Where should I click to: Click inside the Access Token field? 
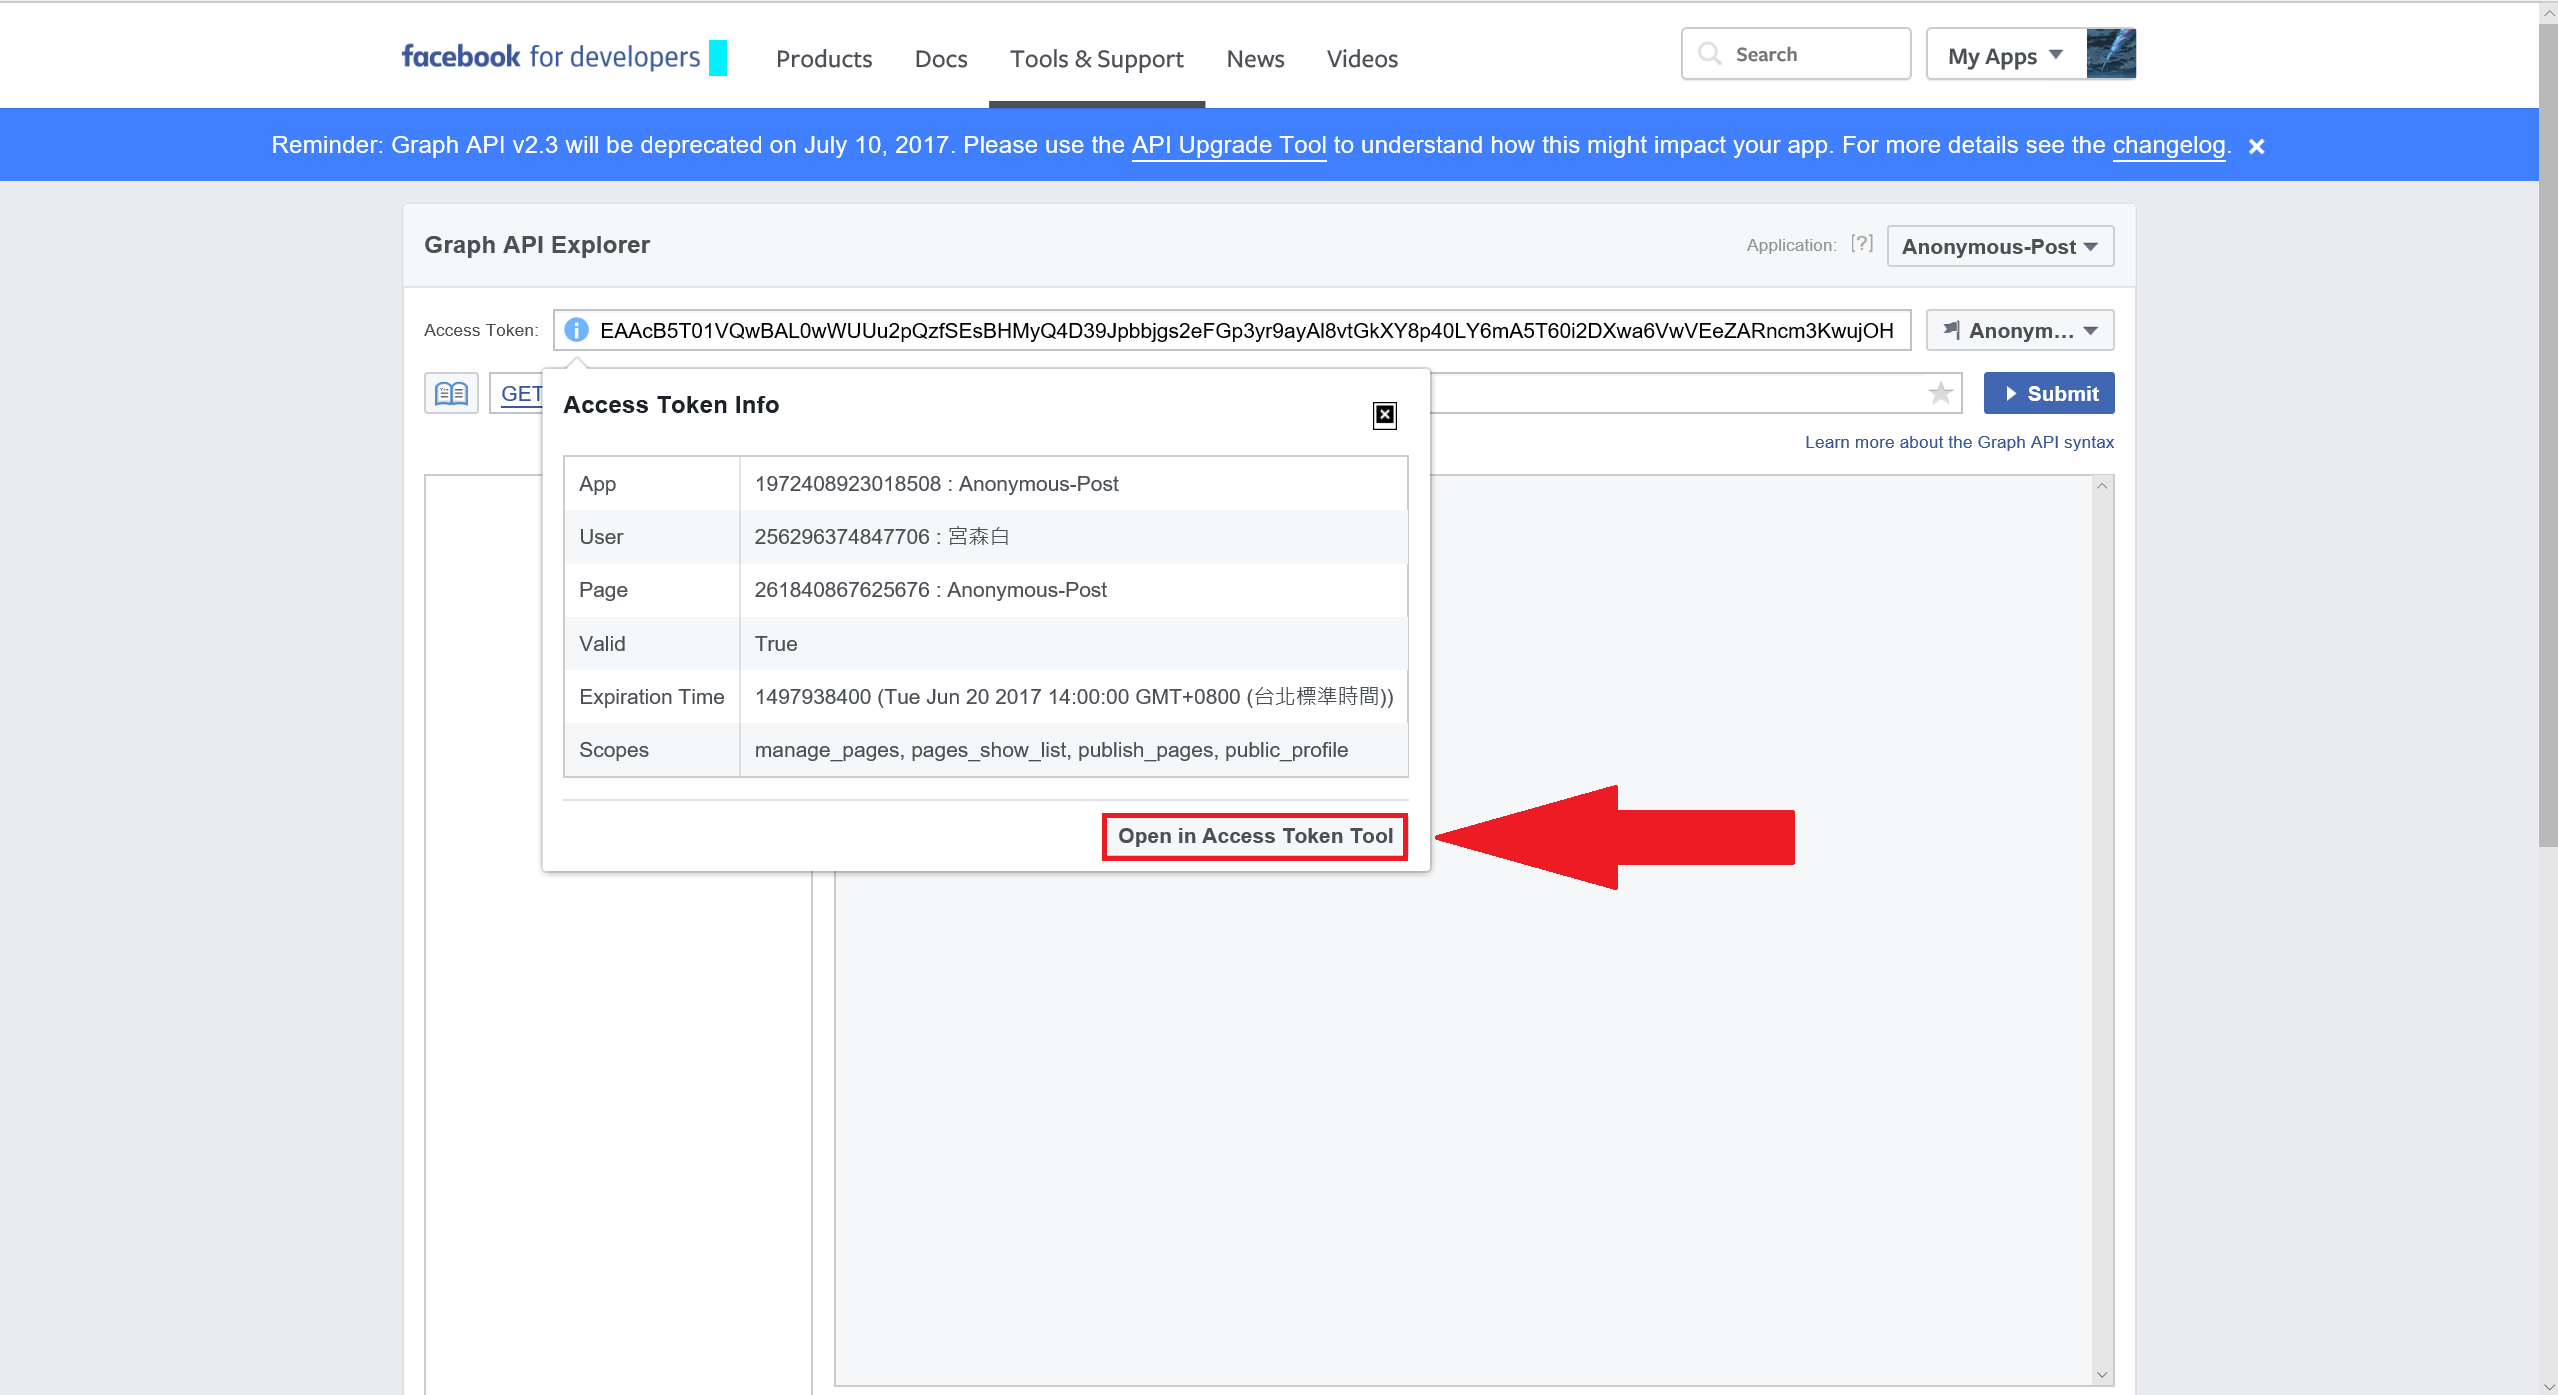point(1245,330)
